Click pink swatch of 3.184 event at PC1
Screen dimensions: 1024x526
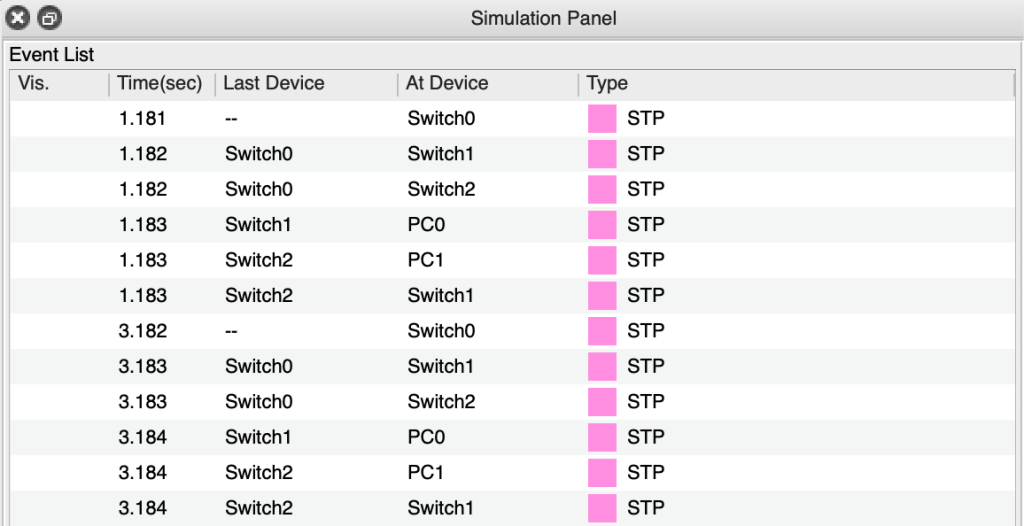pyautogui.click(x=602, y=472)
